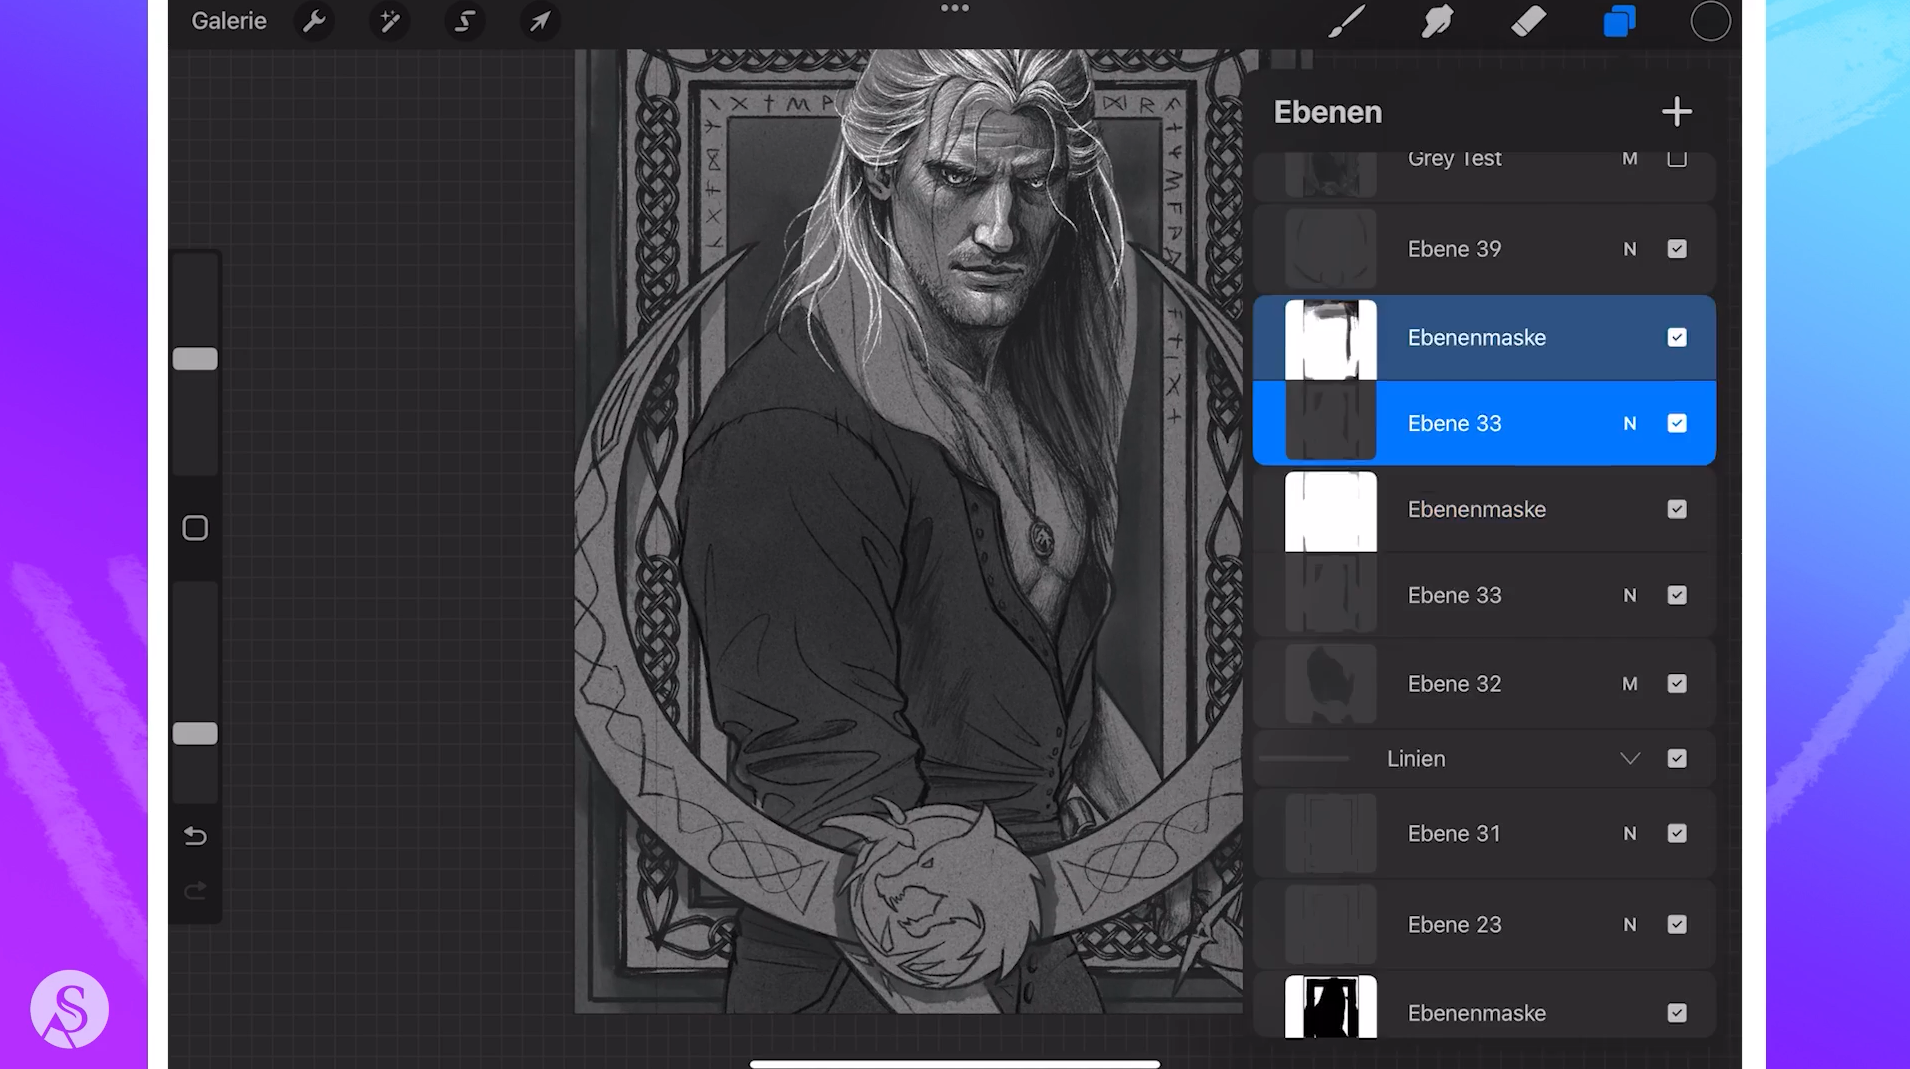
Task: Open the Adjustments magic wand menu
Action: click(389, 21)
